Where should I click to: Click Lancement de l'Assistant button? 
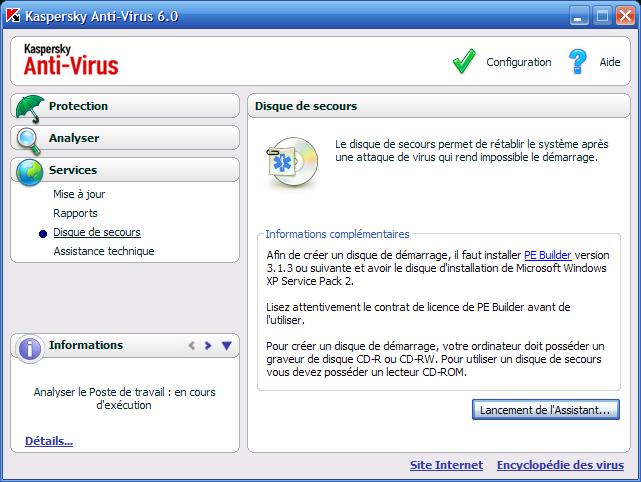click(546, 410)
